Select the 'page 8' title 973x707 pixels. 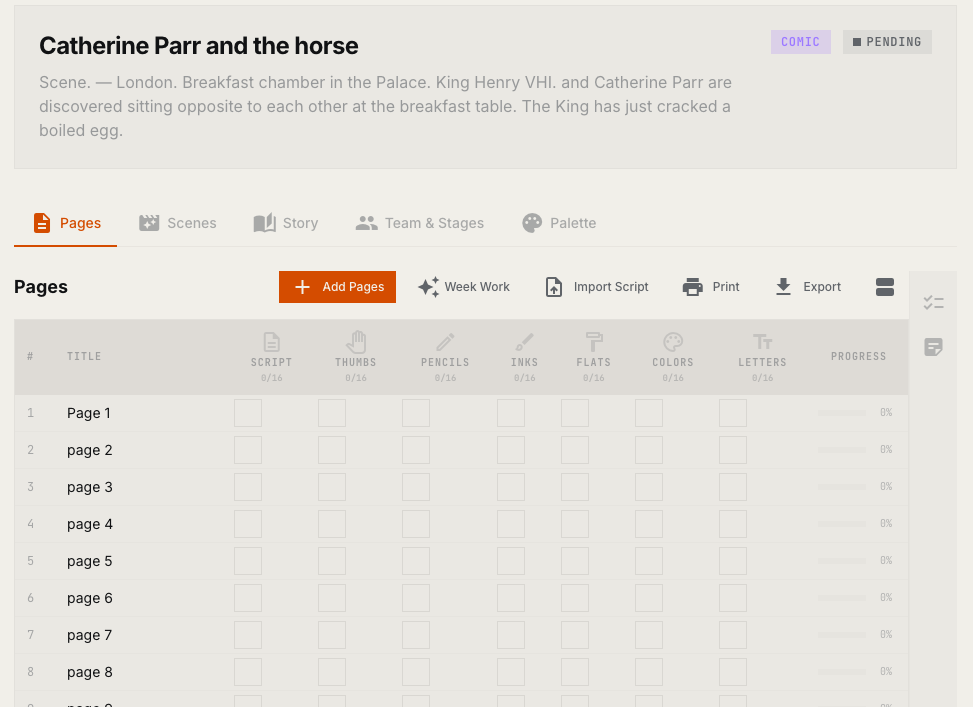point(89,673)
